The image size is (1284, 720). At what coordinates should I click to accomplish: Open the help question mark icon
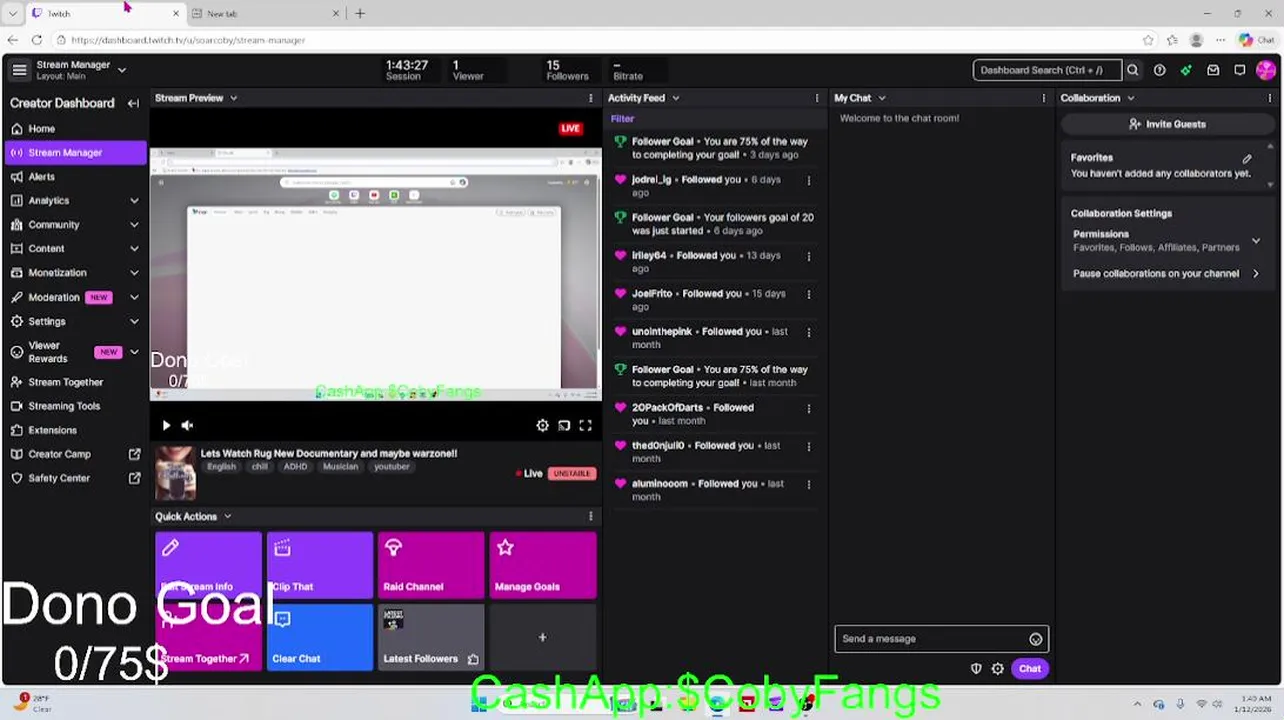tap(1159, 70)
